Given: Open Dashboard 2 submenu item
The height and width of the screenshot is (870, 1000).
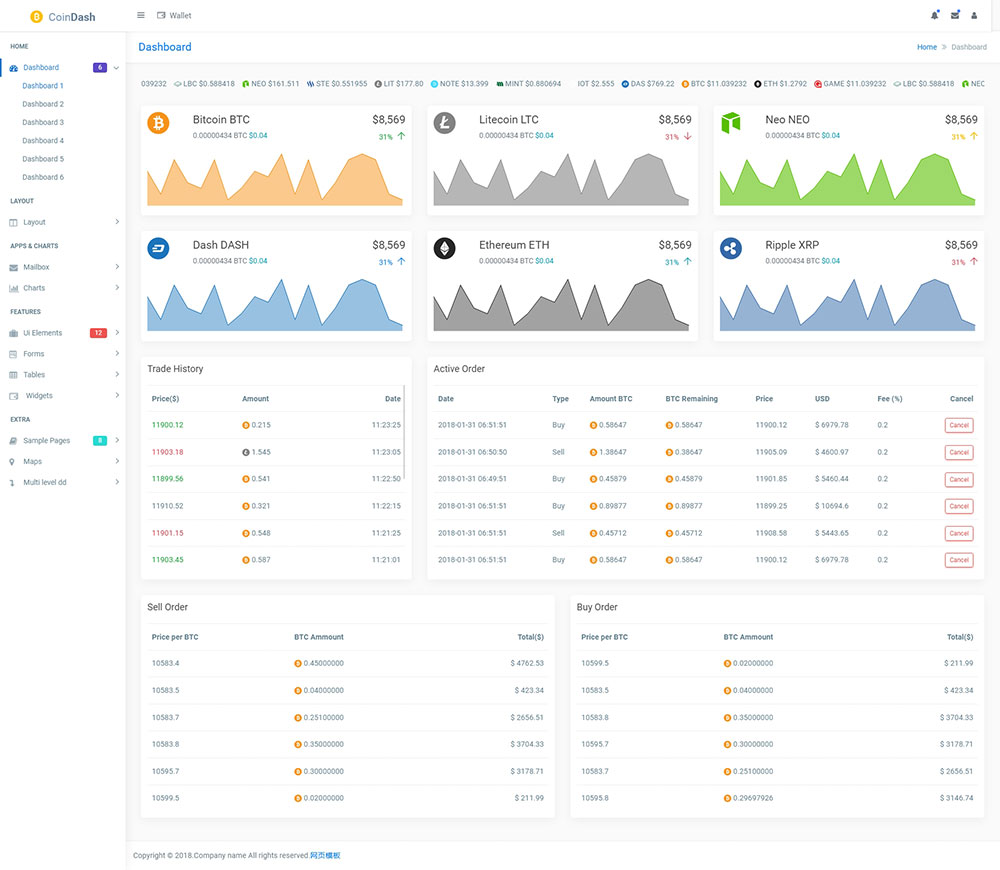Looking at the screenshot, I should click(43, 104).
